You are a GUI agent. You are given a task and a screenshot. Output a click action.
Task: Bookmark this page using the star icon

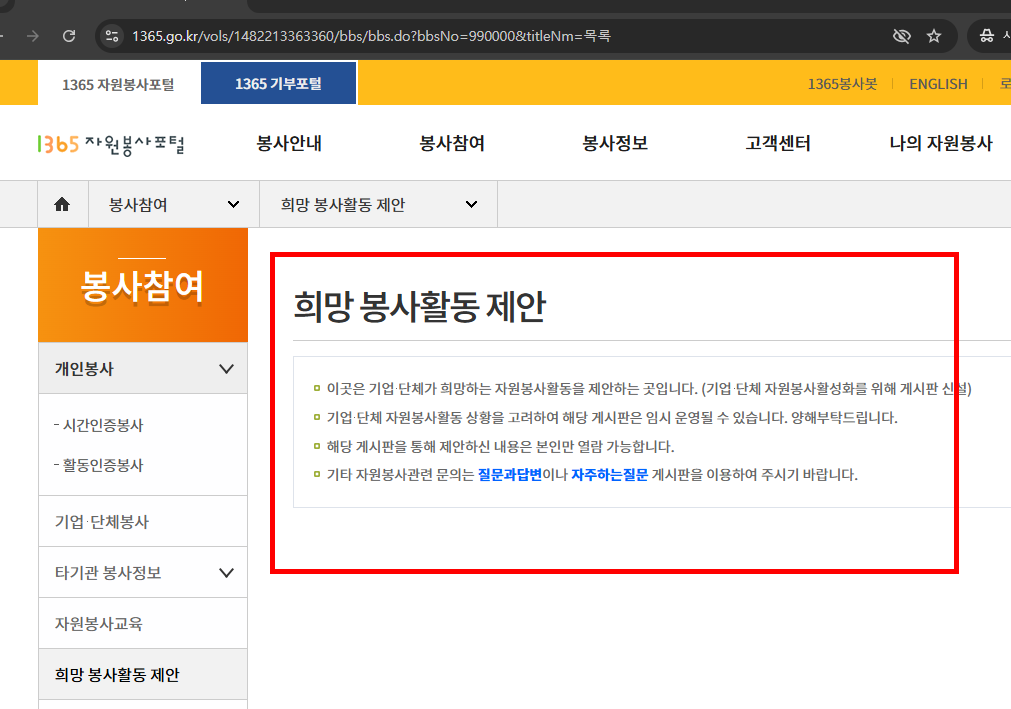tap(934, 35)
